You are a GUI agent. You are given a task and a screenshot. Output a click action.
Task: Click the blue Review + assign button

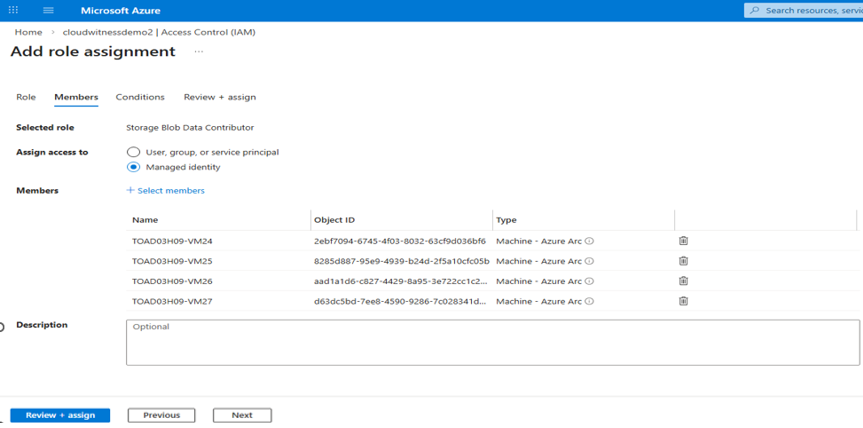click(60, 415)
